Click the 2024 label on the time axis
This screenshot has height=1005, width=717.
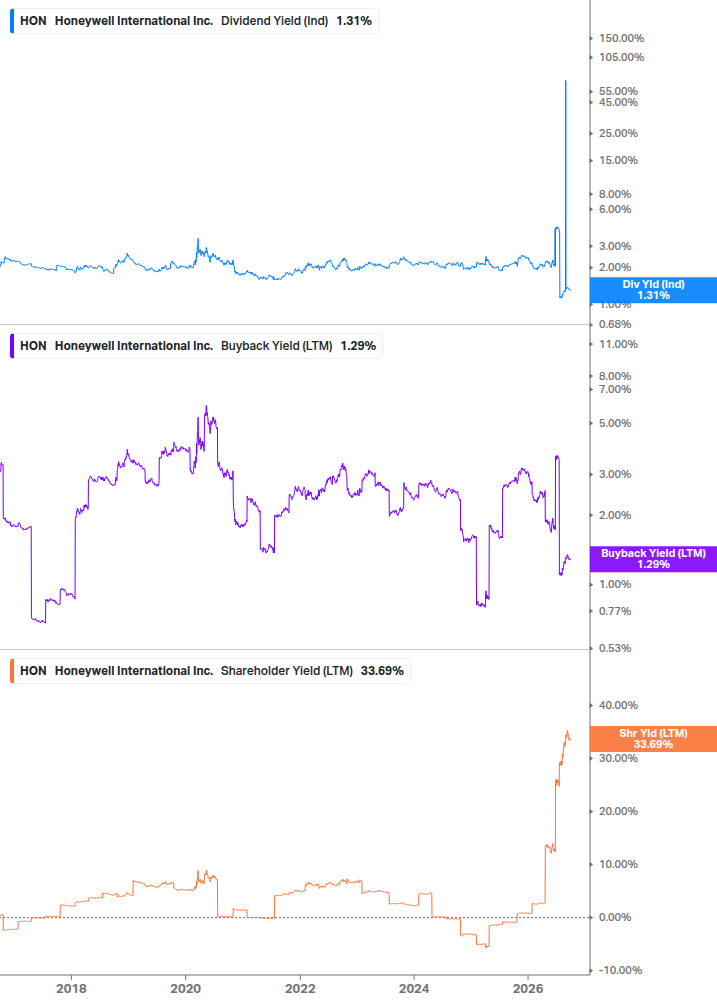click(414, 988)
